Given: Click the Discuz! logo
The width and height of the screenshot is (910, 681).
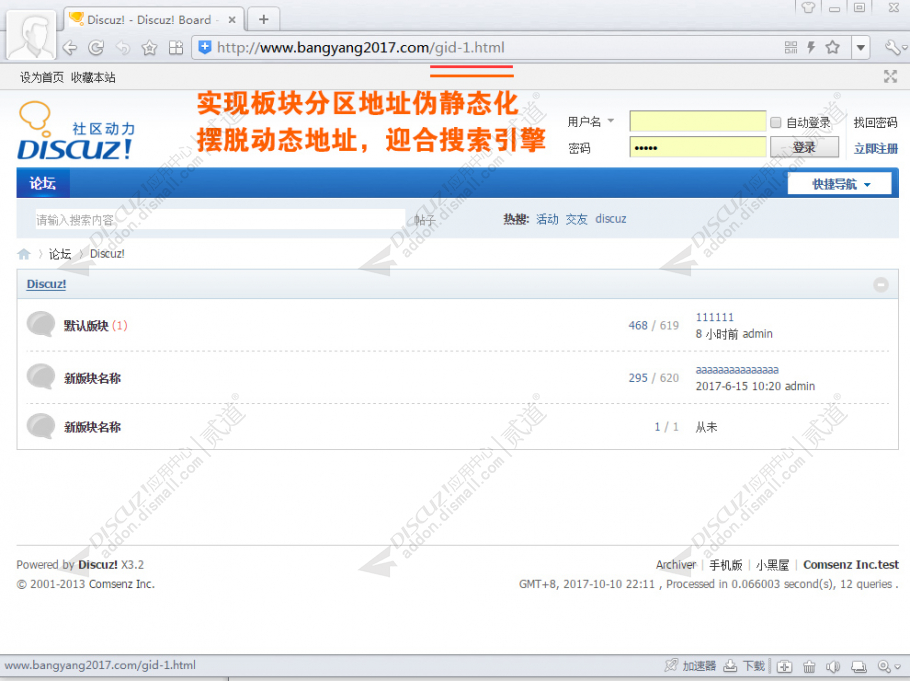Looking at the screenshot, I should click(75, 131).
